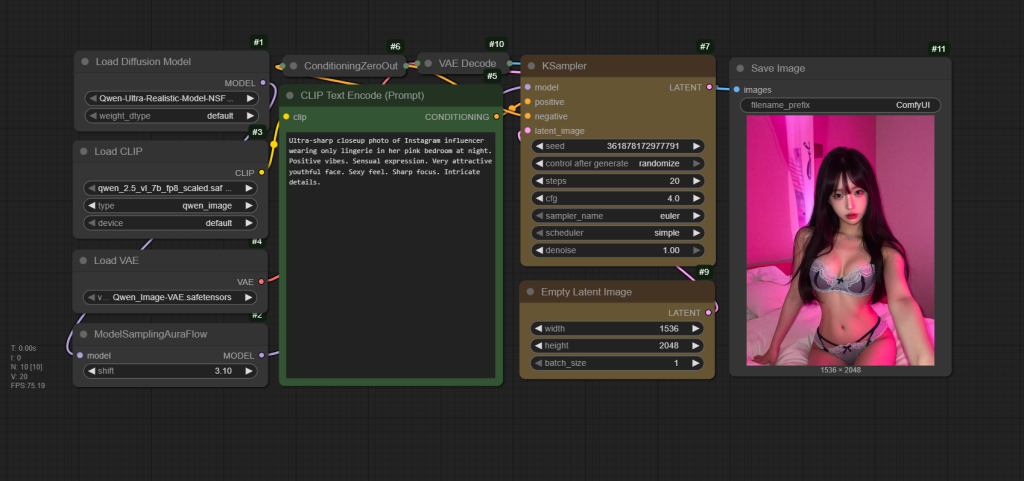Collapse the Load Diffusion Model node

click(x=85, y=62)
